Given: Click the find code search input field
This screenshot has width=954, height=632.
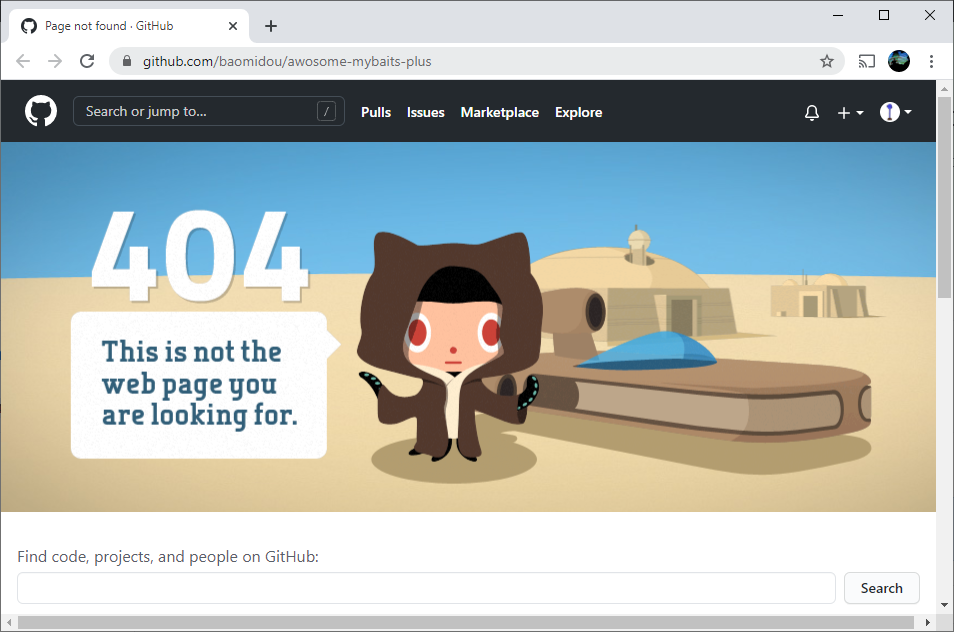Looking at the screenshot, I should (425, 588).
